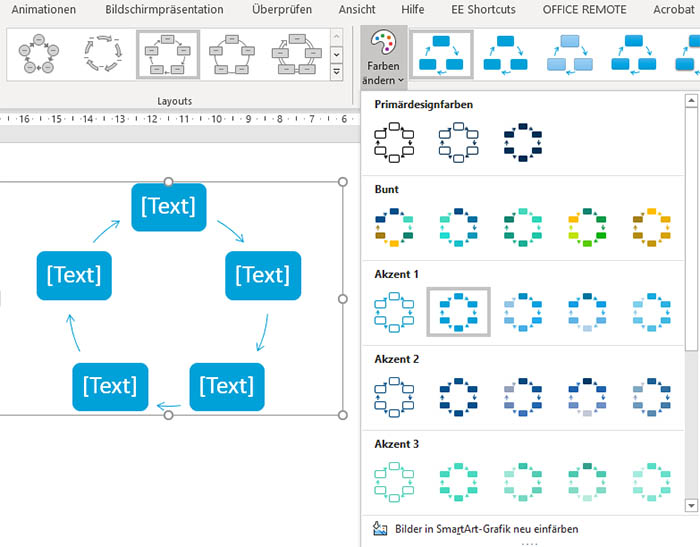Choose fifth Akzent 1 light scheme

click(651, 312)
